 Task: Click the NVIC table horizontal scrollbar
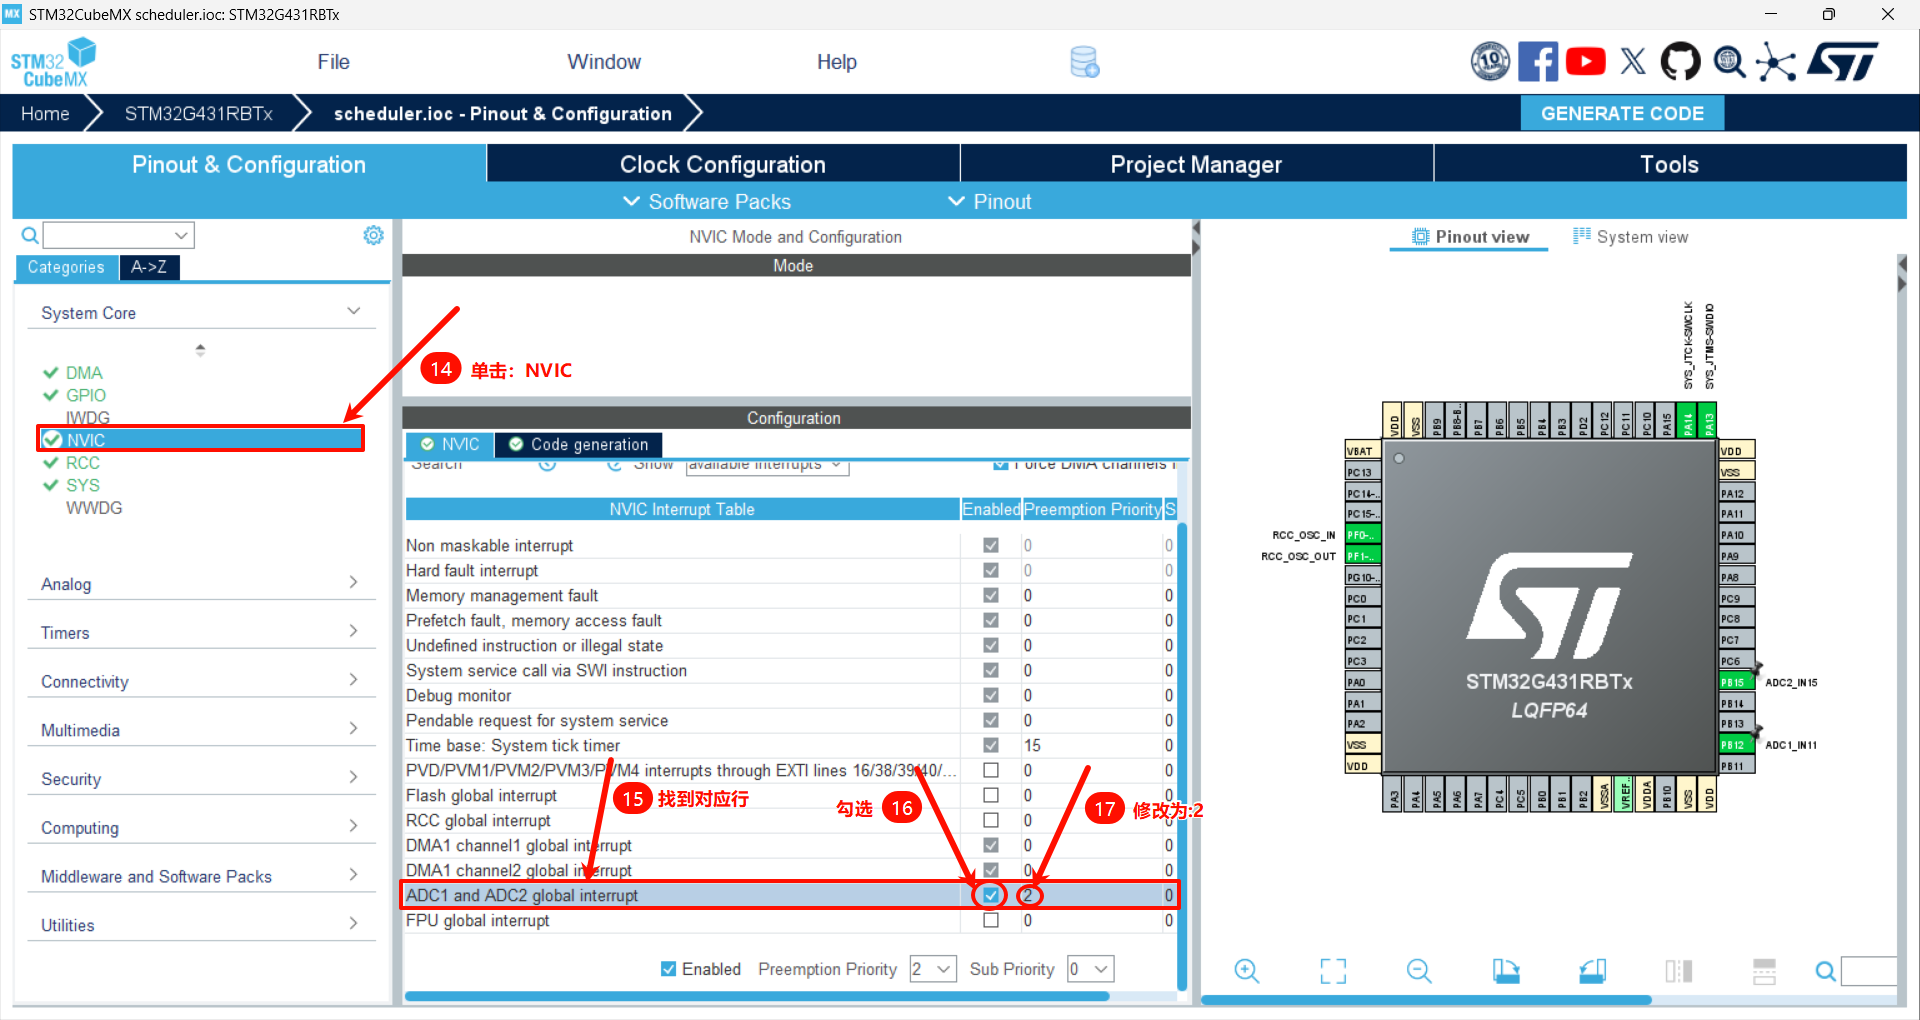[757, 996]
